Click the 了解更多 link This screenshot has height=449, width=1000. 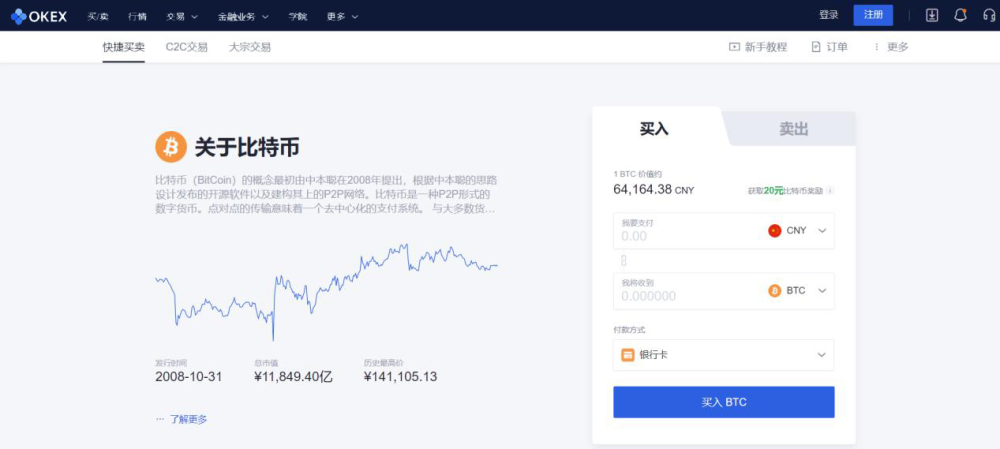point(188,419)
